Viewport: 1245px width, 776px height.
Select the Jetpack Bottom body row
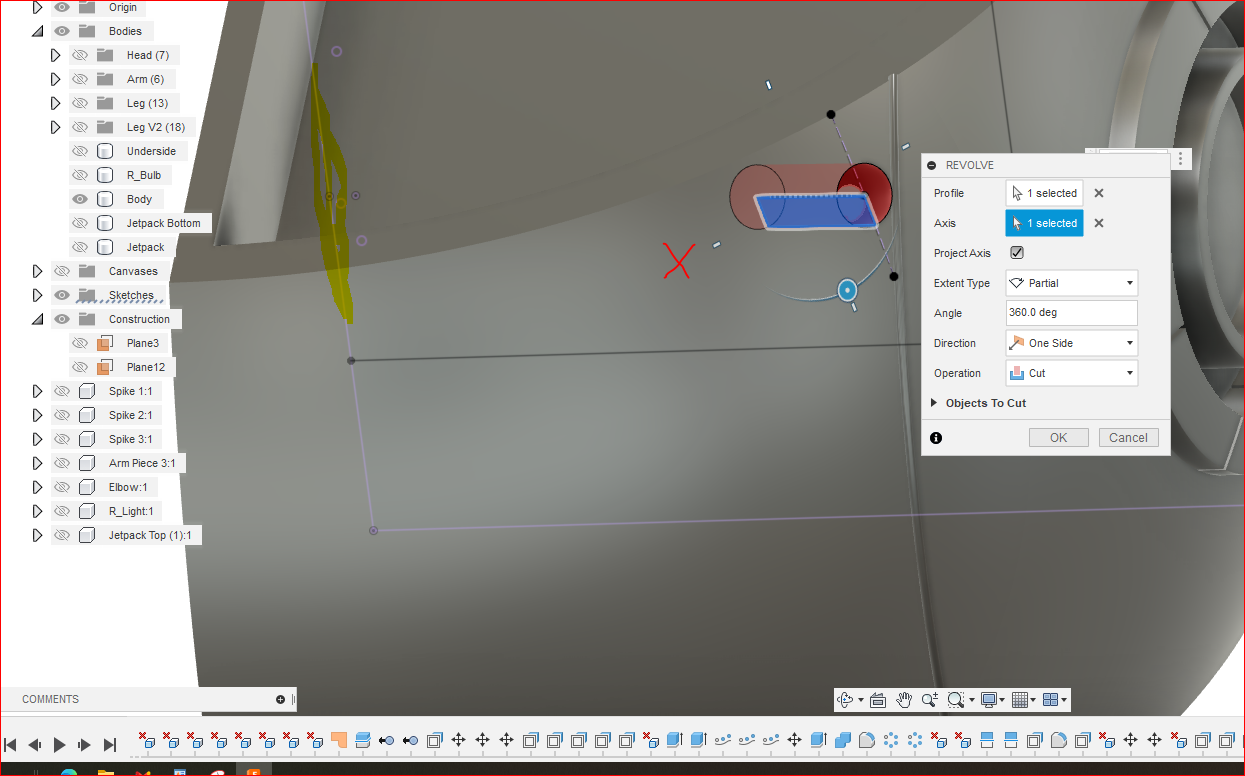140,223
